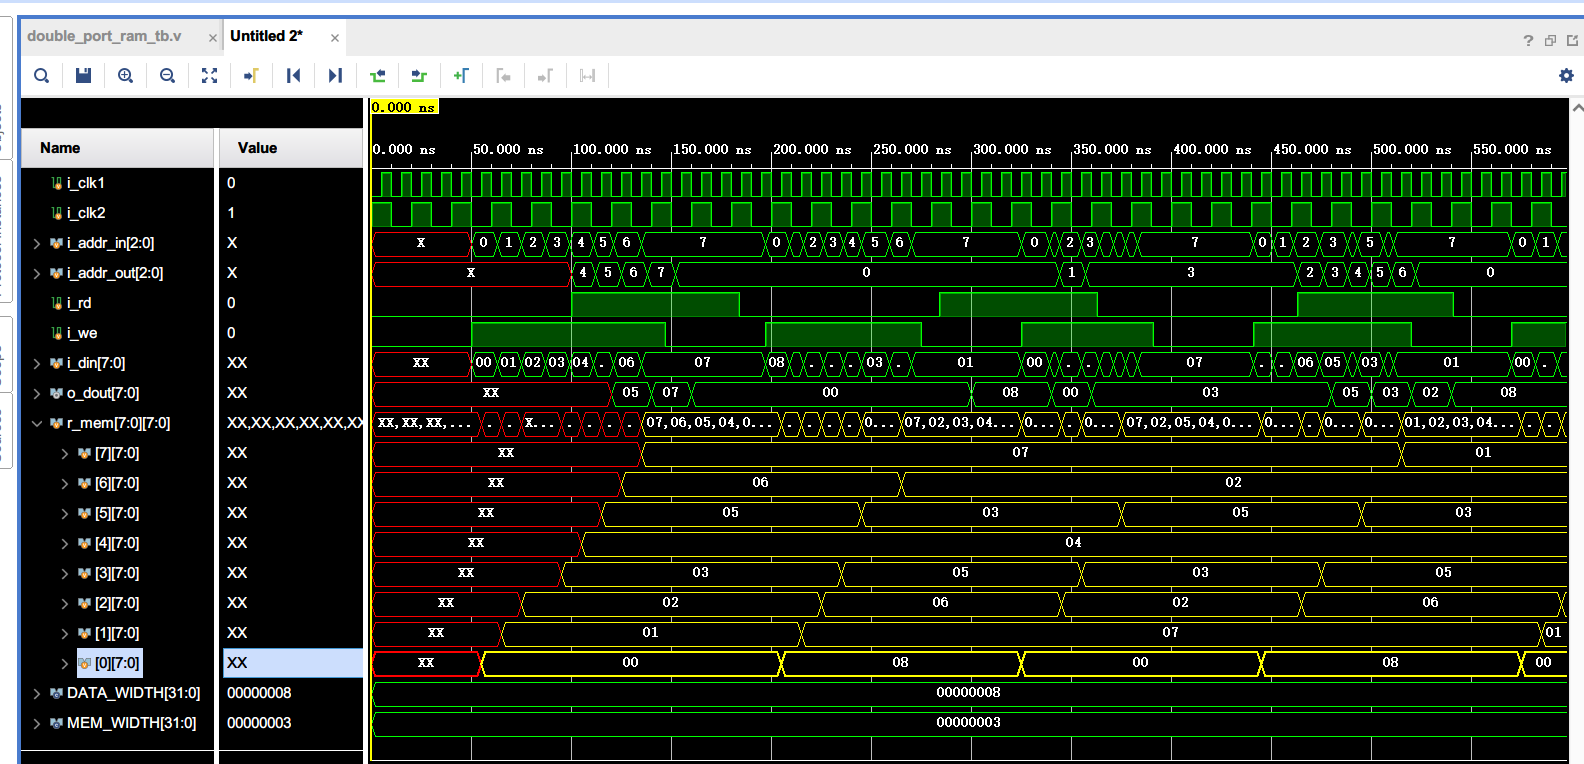Add a marker to the waveform
1584x764 pixels.
(x=461, y=76)
